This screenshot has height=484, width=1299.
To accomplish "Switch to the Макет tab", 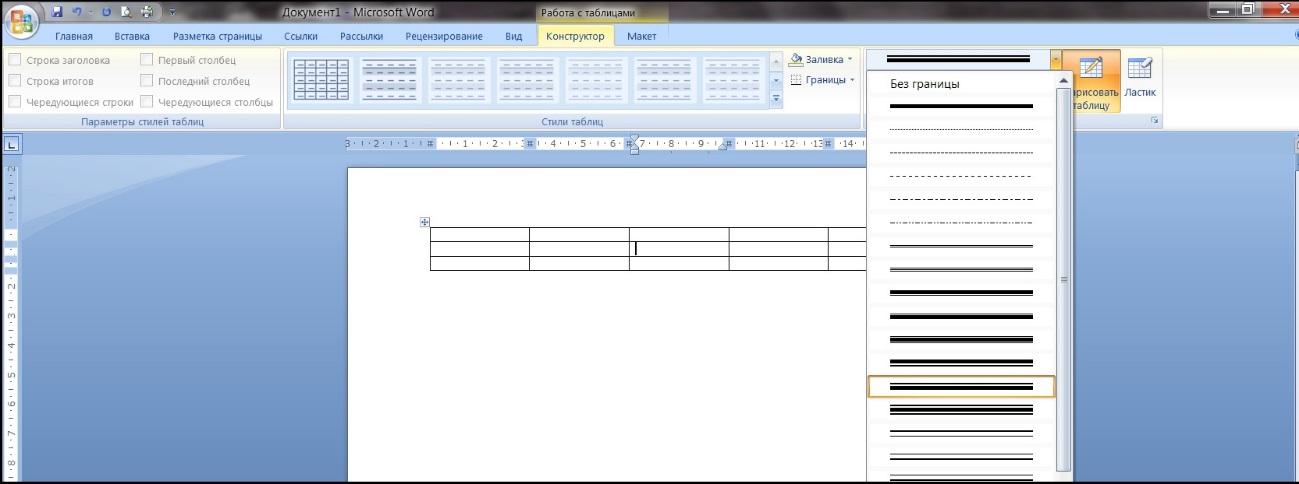I will [641, 37].
